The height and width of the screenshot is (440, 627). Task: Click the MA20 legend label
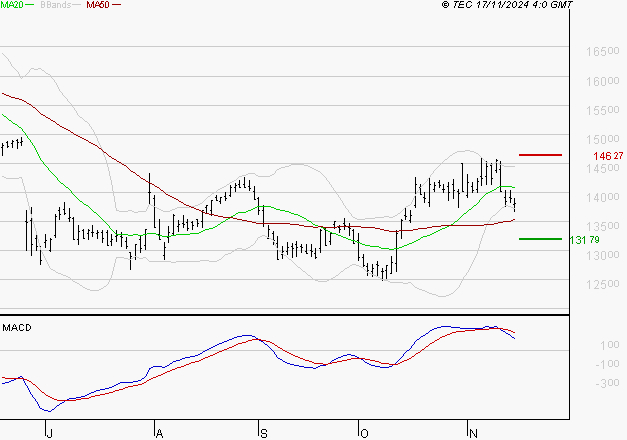[x=13, y=6]
